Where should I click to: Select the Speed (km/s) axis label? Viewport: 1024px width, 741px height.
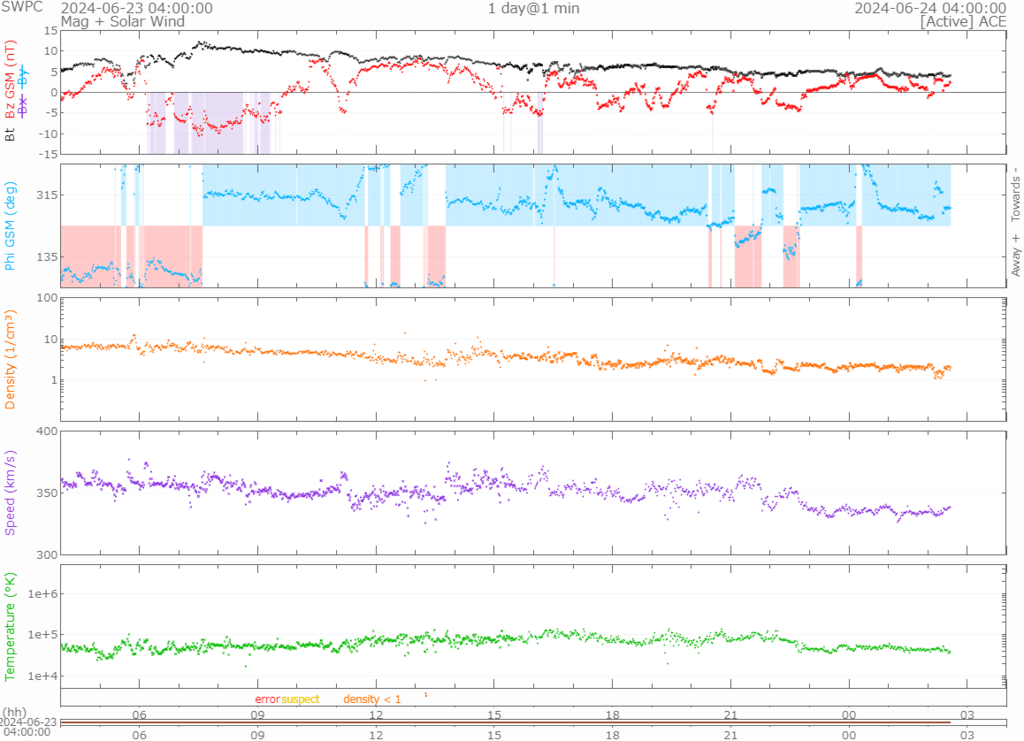coord(11,493)
